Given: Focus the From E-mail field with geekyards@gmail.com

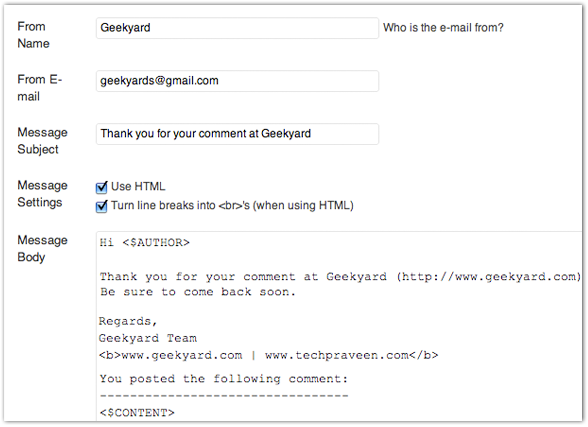Looking at the screenshot, I should tap(237, 81).
